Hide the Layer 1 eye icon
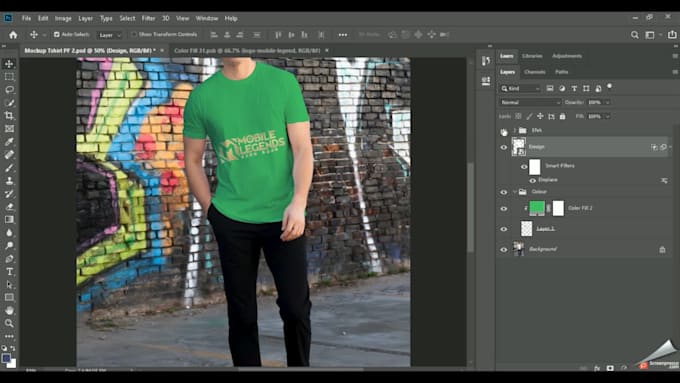Image resolution: width=680 pixels, height=383 pixels. 503,229
